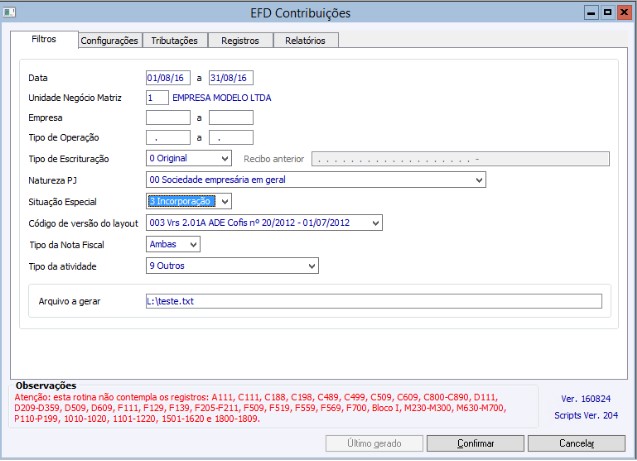Click the Cancelar button
The image size is (637, 461).
[x=576, y=444]
